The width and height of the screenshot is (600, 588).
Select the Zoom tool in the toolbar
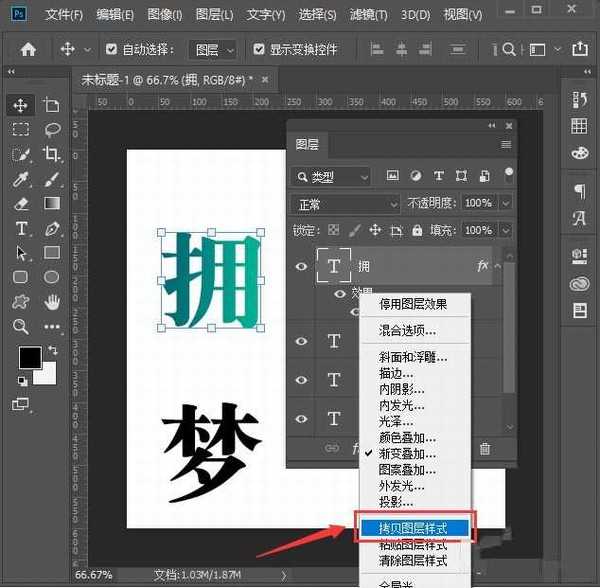[20, 326]
